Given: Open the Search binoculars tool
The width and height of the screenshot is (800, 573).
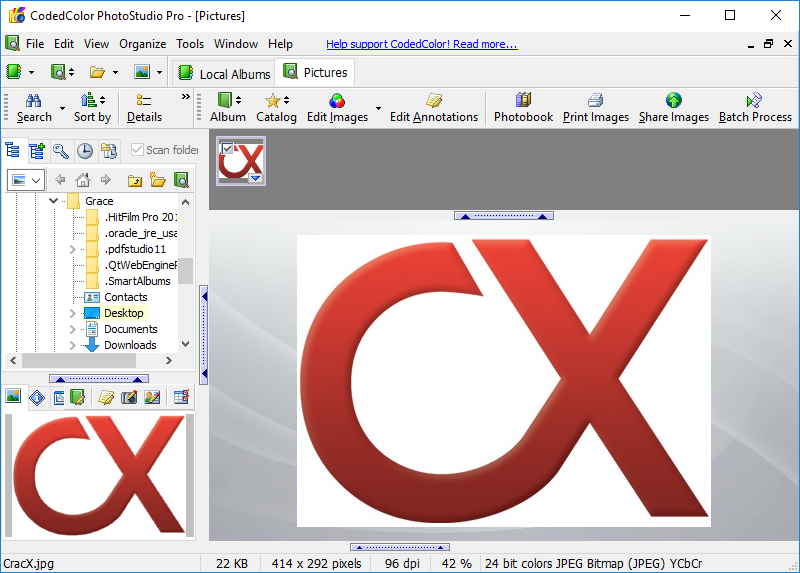Looking at the screenshot, I should click(x=34, y=108).
